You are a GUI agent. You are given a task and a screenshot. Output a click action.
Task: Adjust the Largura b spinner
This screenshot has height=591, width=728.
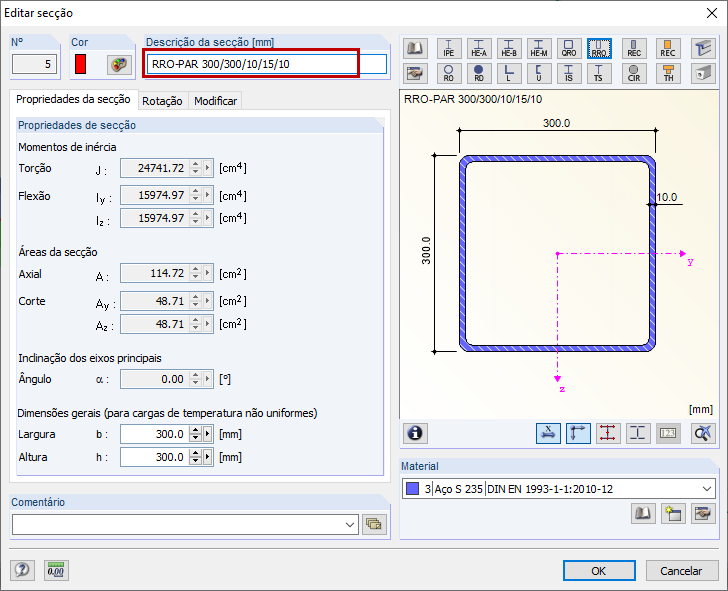coord(195,434)
